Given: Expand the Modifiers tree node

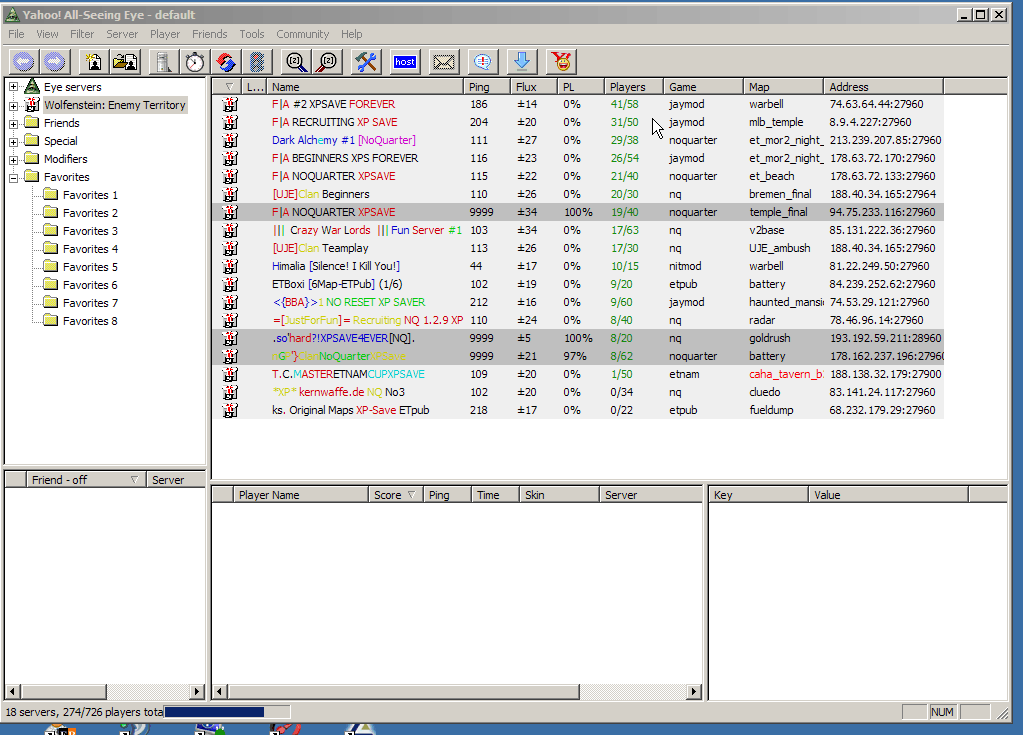Looking at the screenshot, I should coord(13,159).
